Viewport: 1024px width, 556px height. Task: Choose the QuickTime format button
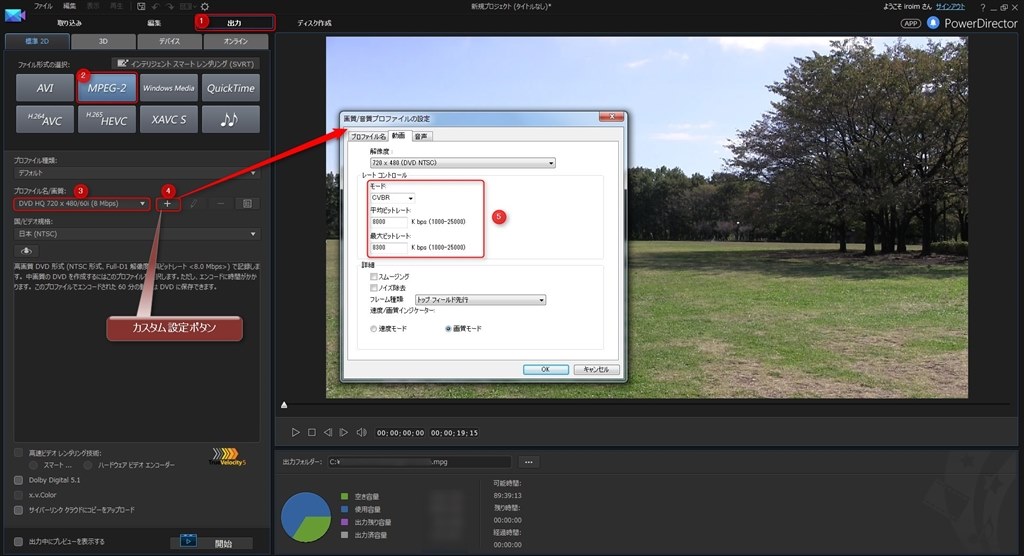click(231, 88)
